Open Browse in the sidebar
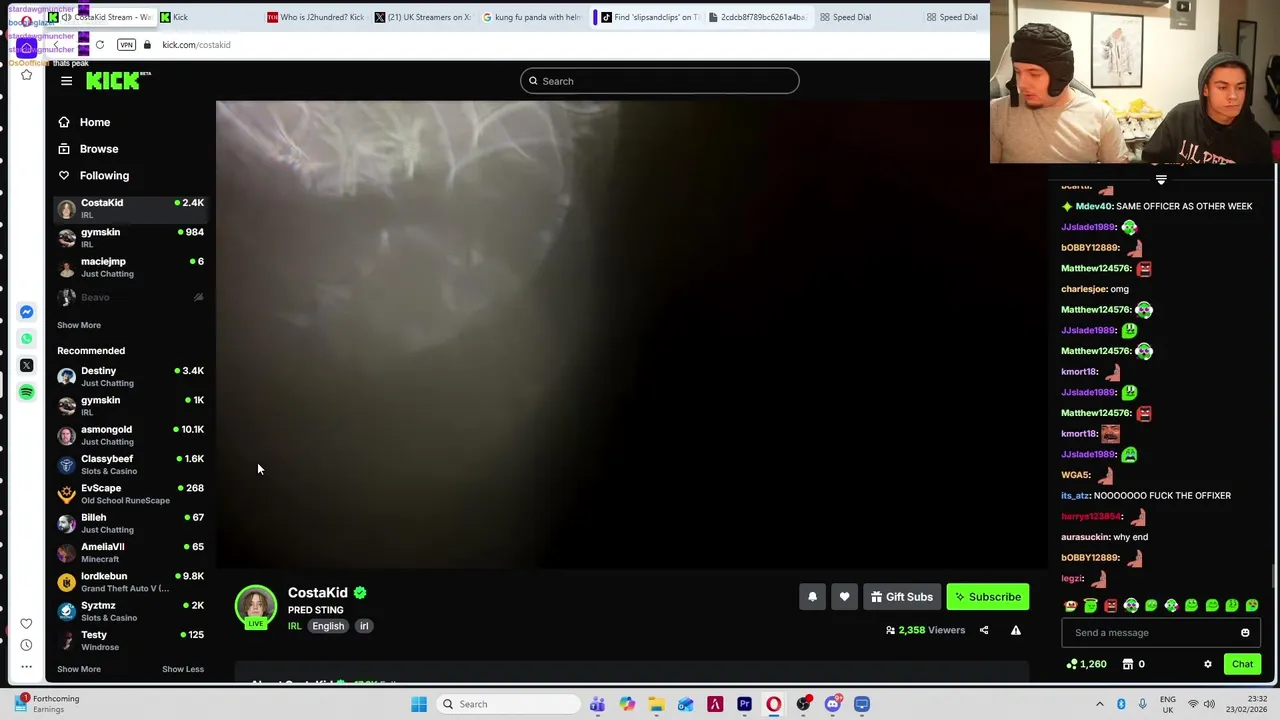 pyautogui.click(x=99, y=149)
